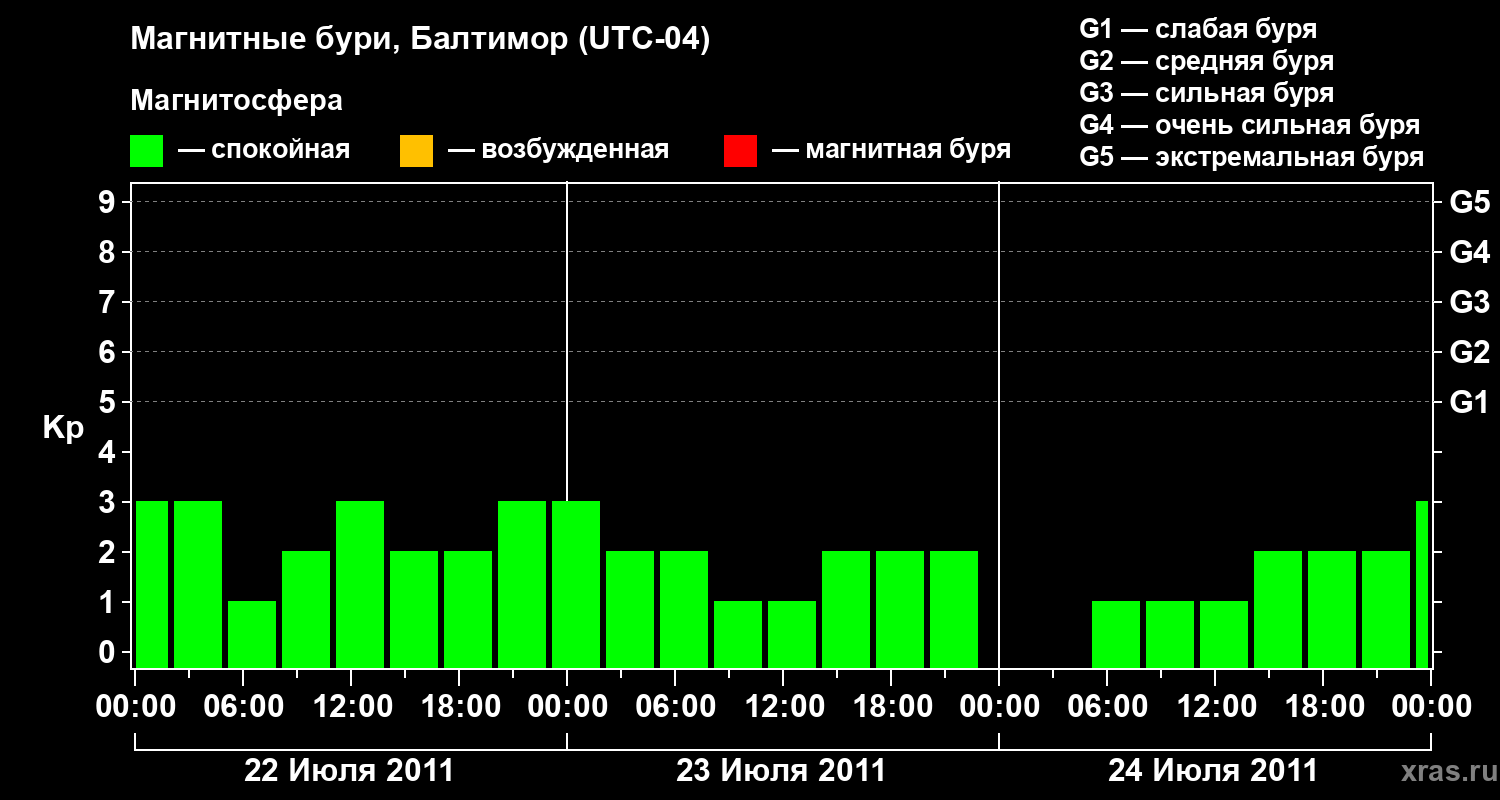Click the '9' value on the Kp axis
The image size is (1500, 800).
click(109, 203)
